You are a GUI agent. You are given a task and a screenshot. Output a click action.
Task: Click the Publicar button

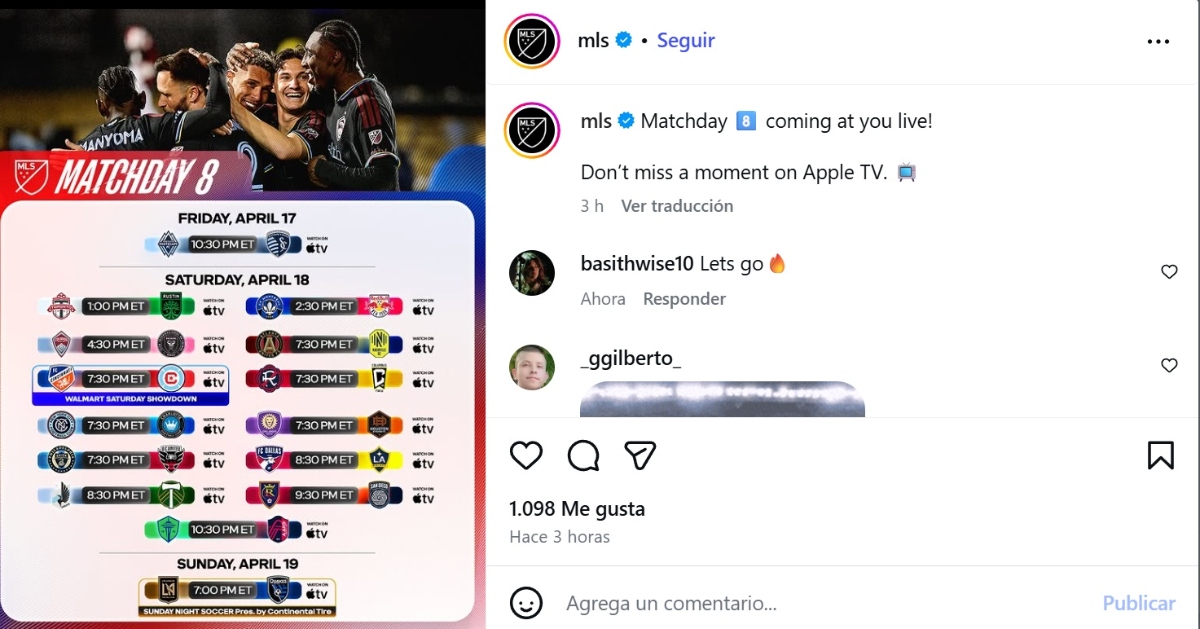[1139, 603]
